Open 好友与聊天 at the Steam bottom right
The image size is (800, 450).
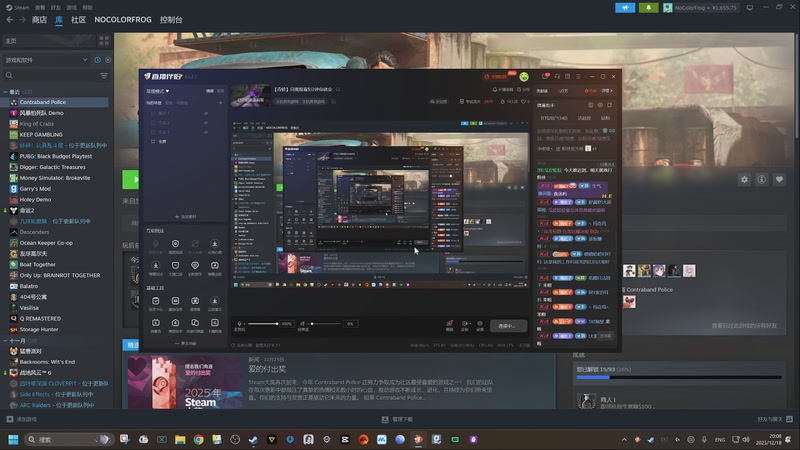click(x=774, y=419)
